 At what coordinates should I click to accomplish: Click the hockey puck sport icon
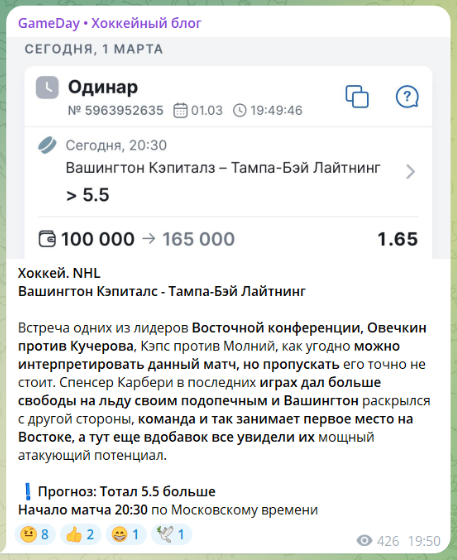click(47, 145)
